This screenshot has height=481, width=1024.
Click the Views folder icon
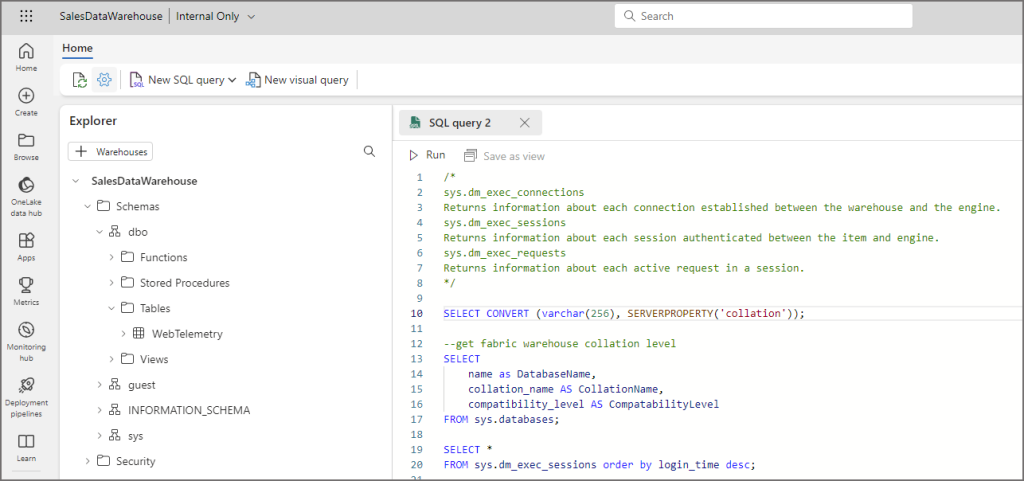coord(127,359)
